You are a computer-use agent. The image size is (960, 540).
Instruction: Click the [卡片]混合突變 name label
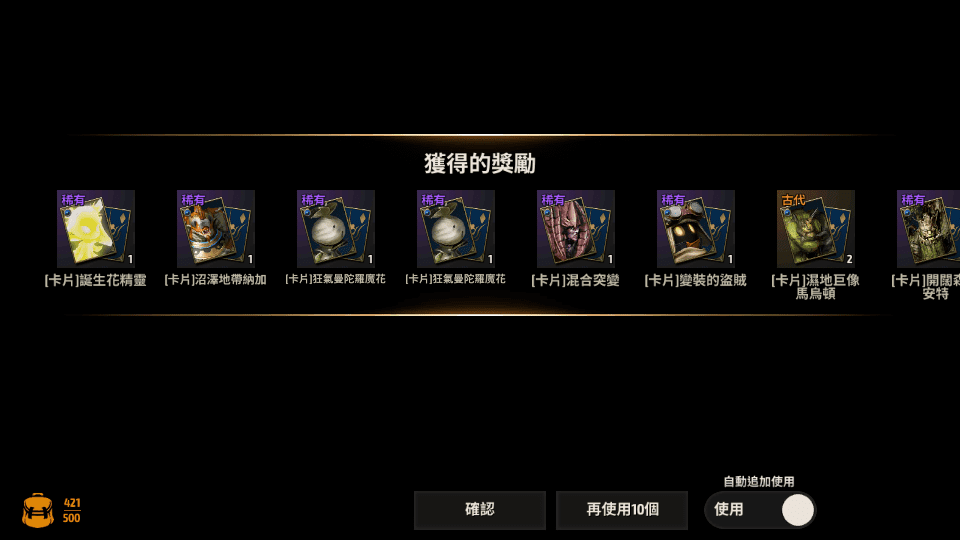tap(576, 280)
